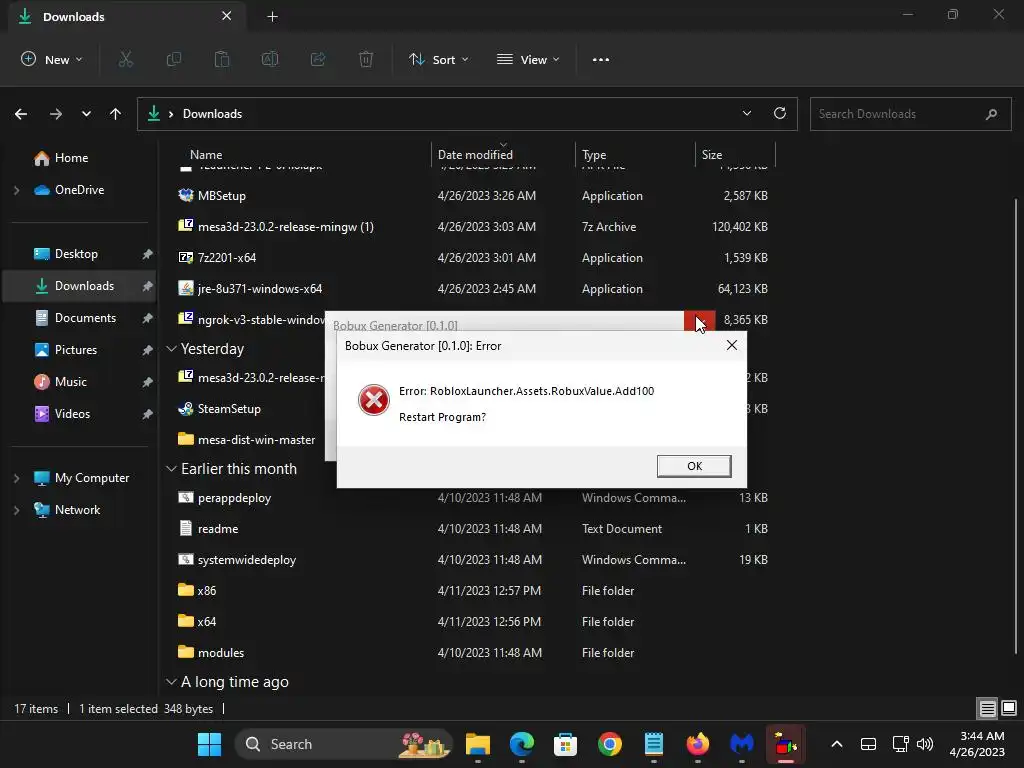Open Google Chrome from the taskbar
The height and width of the screenshot is (768, 1024).
point(609,744)
